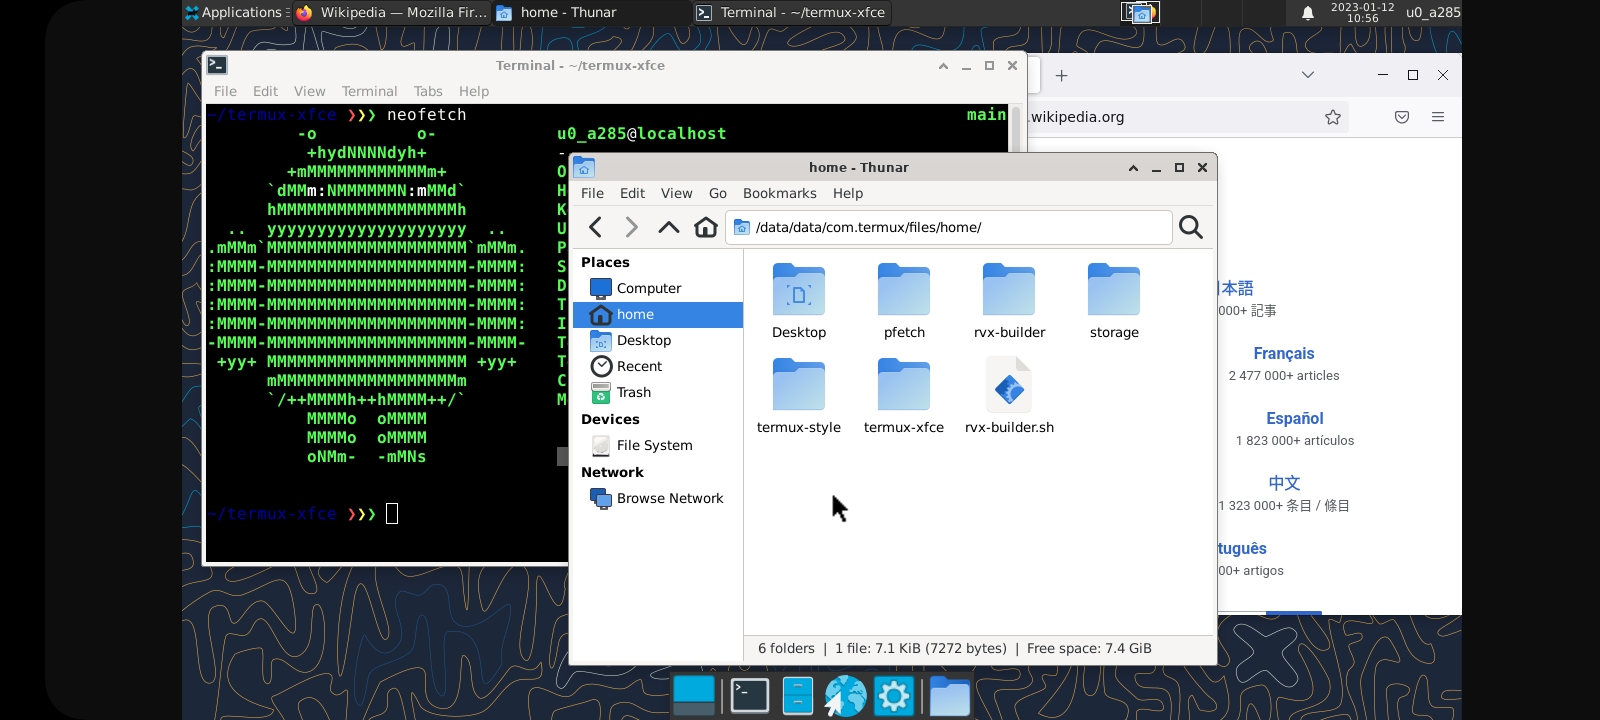Open Thunar Edit menu

coord(632,193)
